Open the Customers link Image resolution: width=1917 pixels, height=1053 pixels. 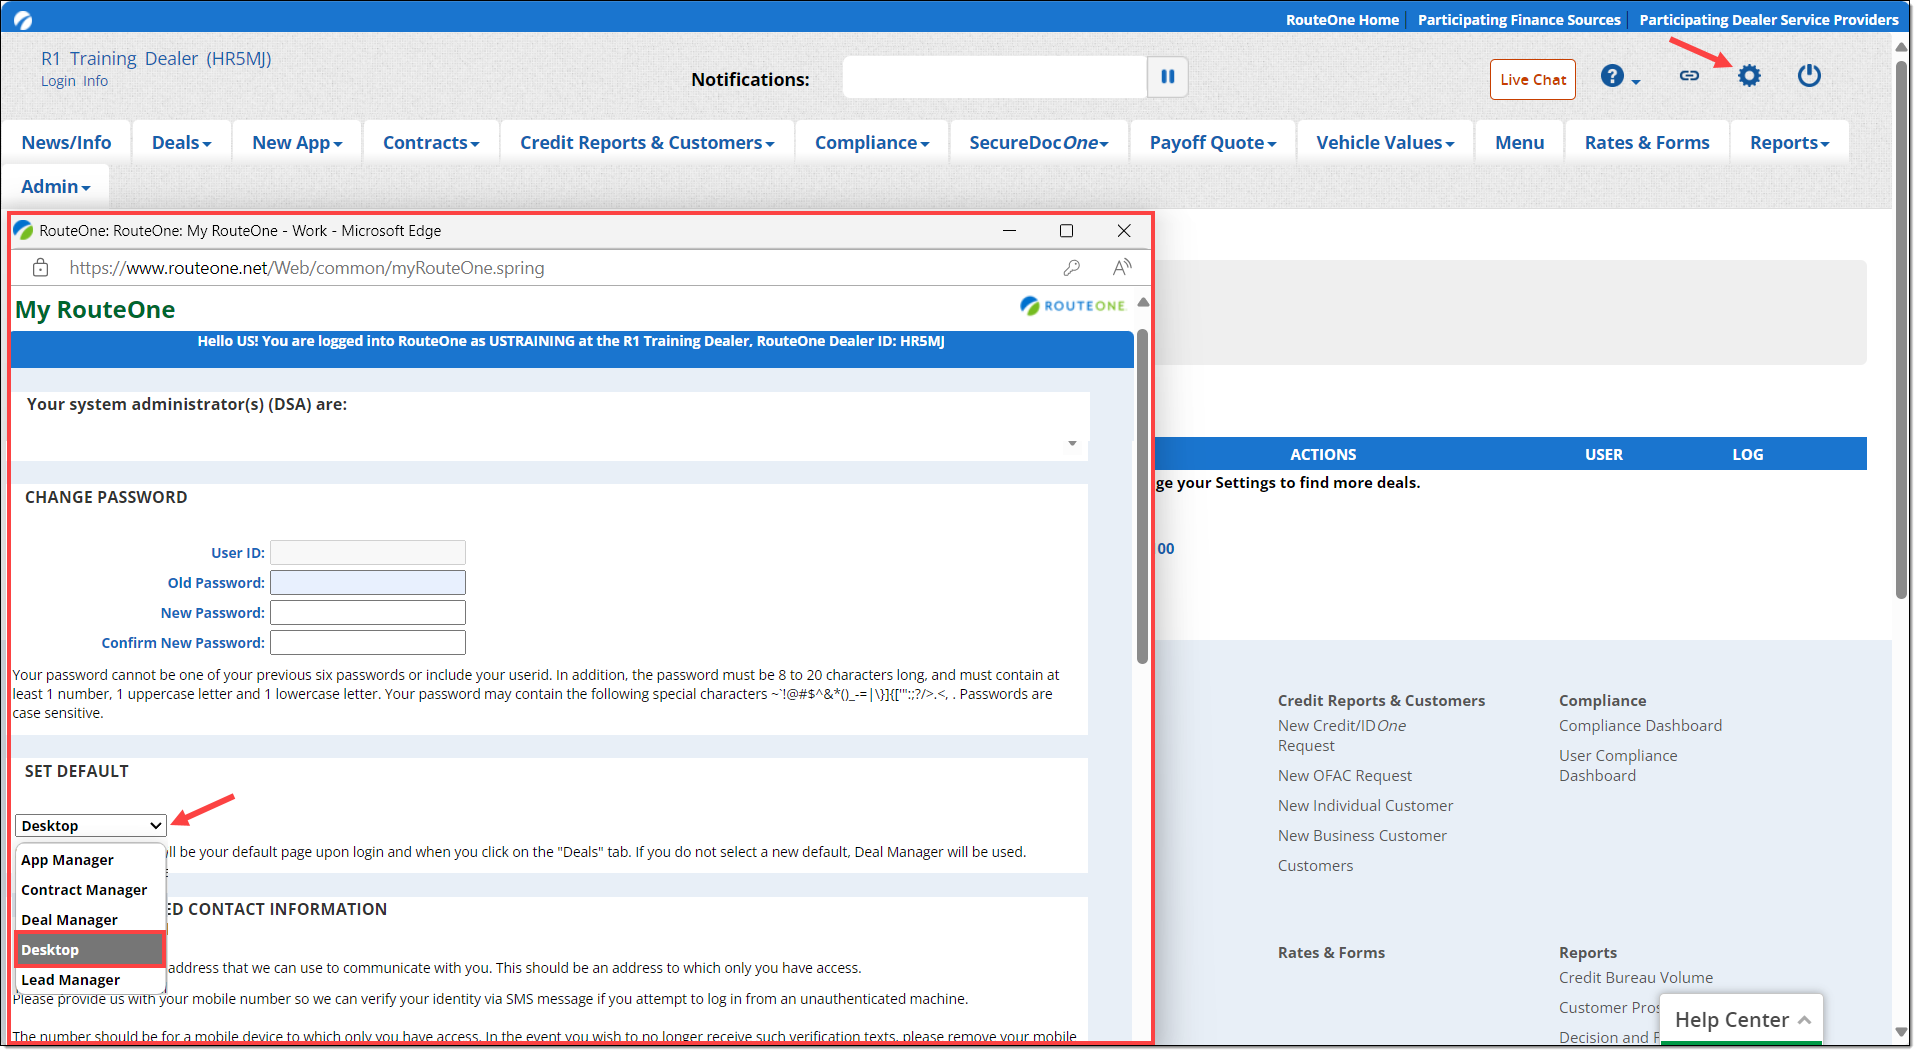(1315, 866)
